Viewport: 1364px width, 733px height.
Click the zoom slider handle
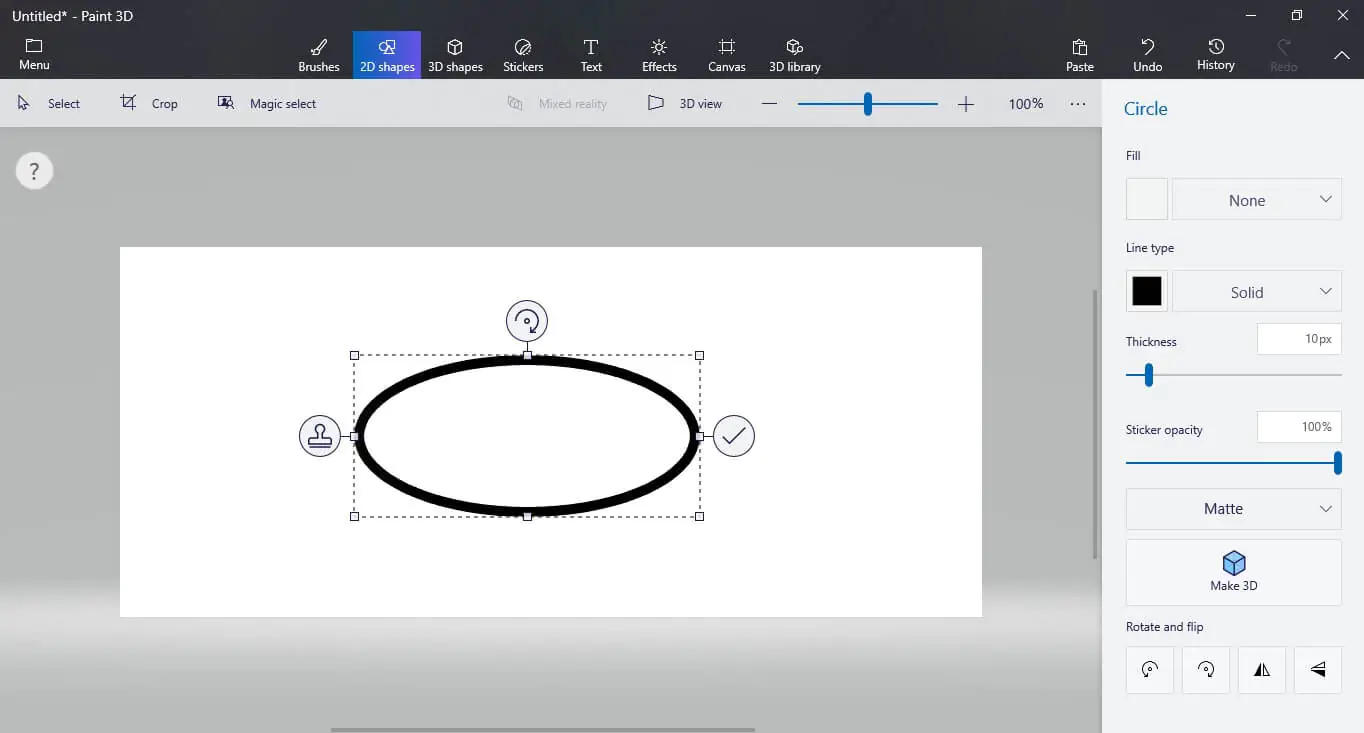868,103
